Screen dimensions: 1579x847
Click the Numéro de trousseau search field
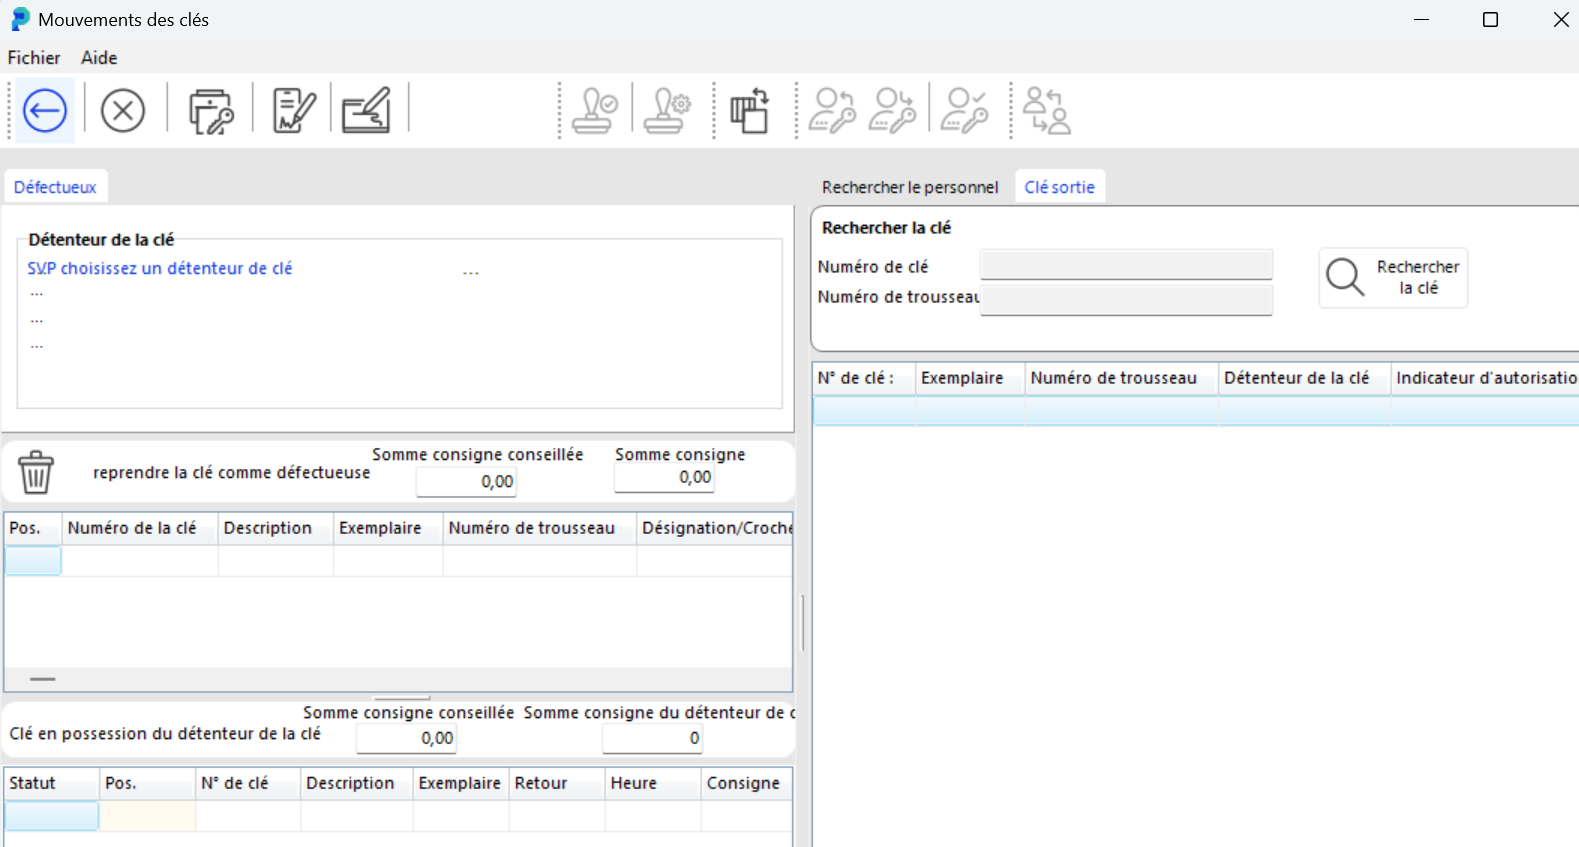(1125, 300)
